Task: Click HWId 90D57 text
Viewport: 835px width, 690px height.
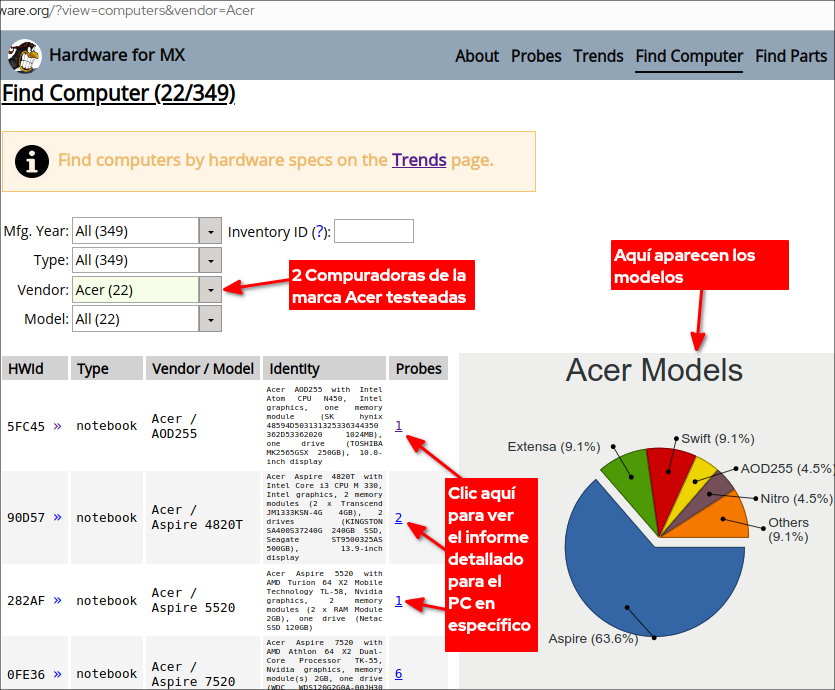Action: click(x=26, y=518)
